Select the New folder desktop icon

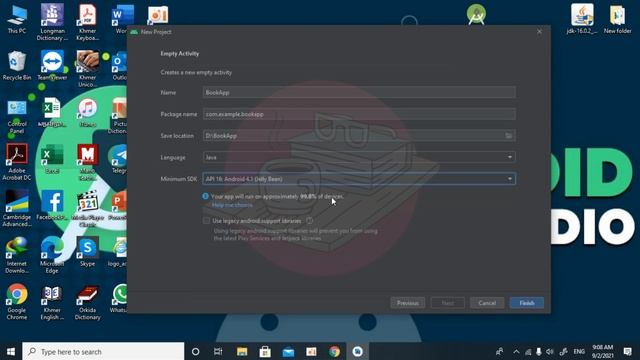(617, 19)
